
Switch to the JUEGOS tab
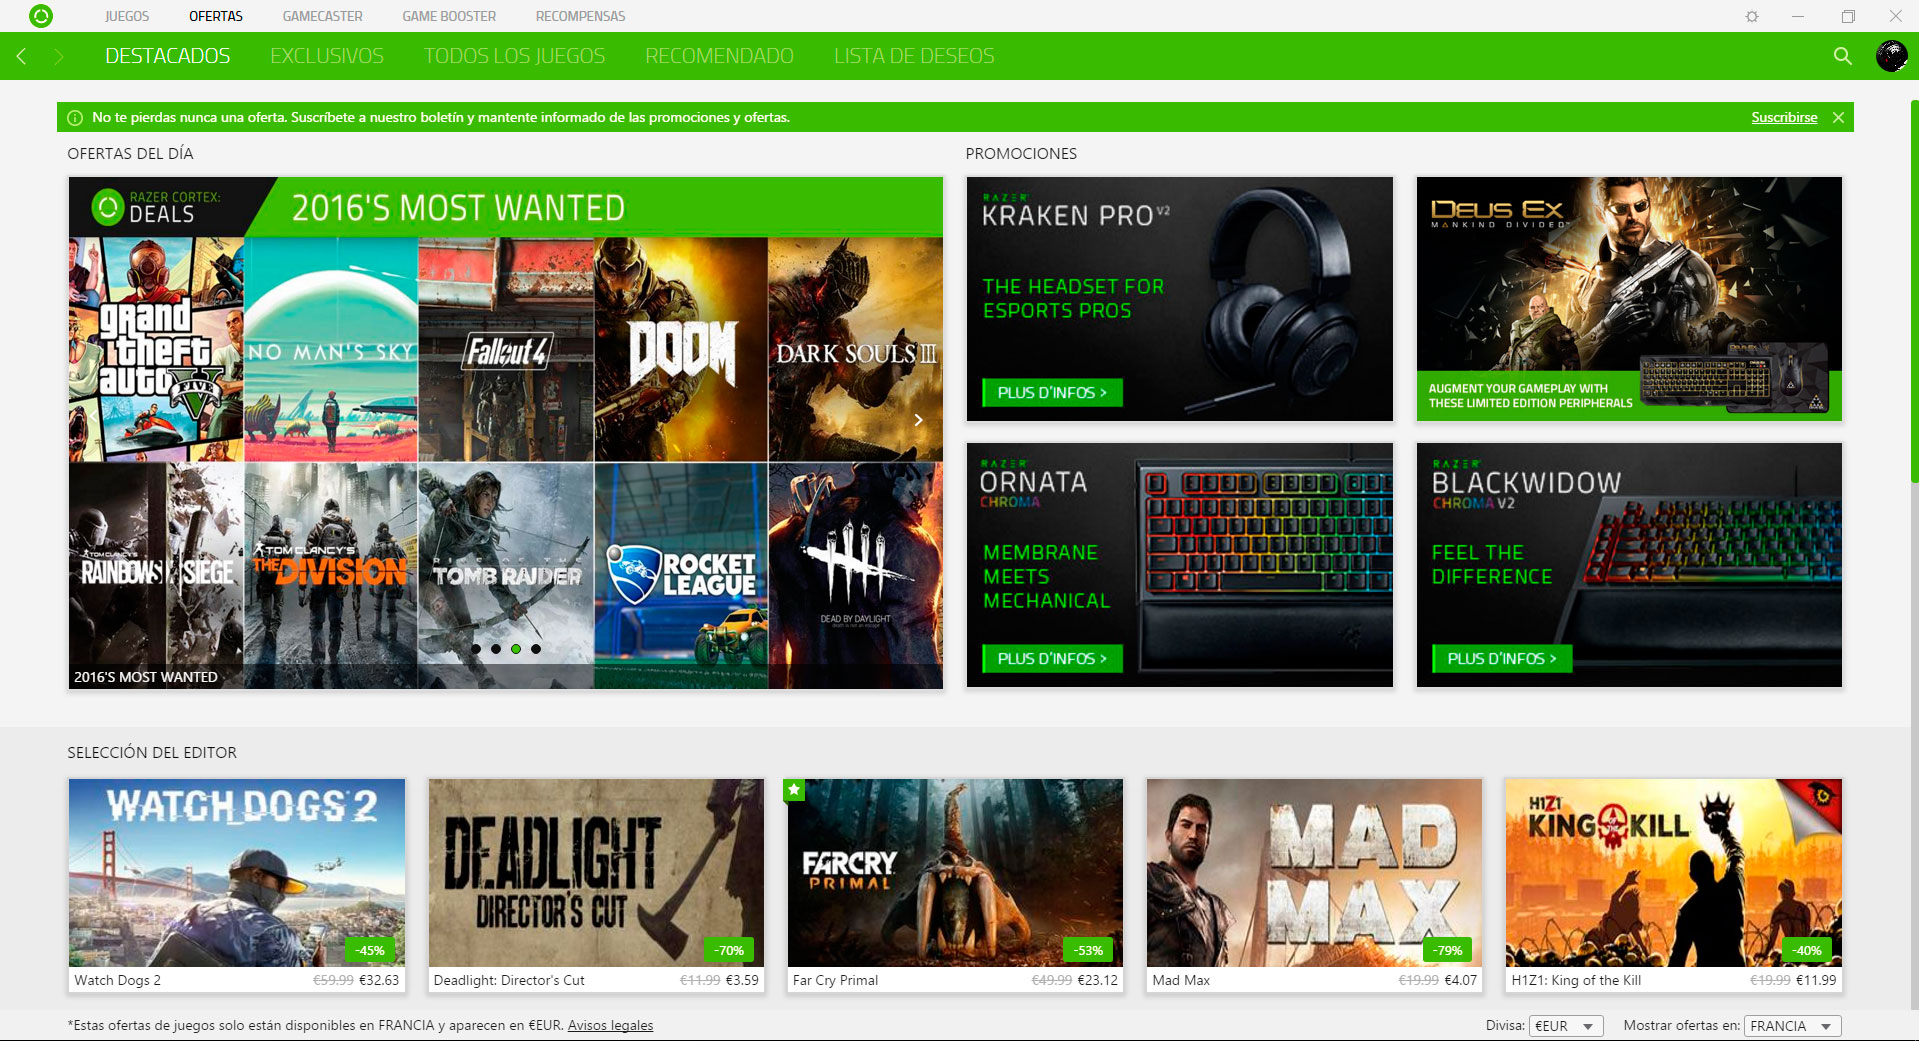pyautogui.click(x=127, y=16)
